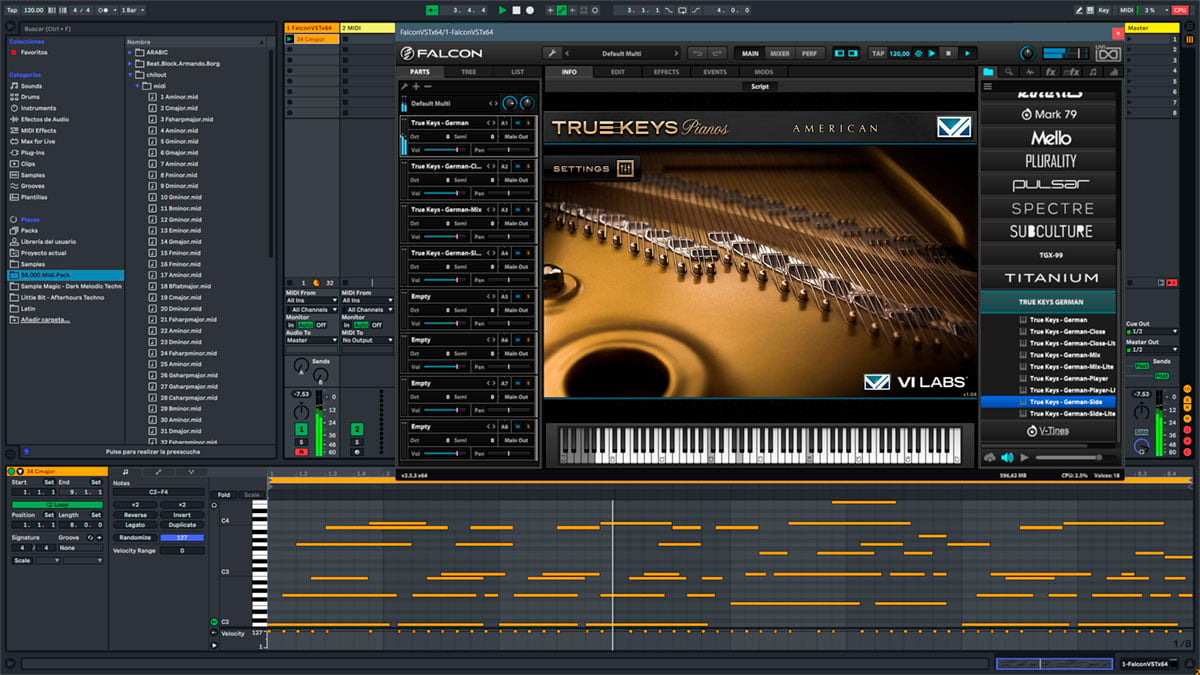
Task: Open the EVENTS tab in Falcon
Action: pyautogui.click(x=715, y=73)
